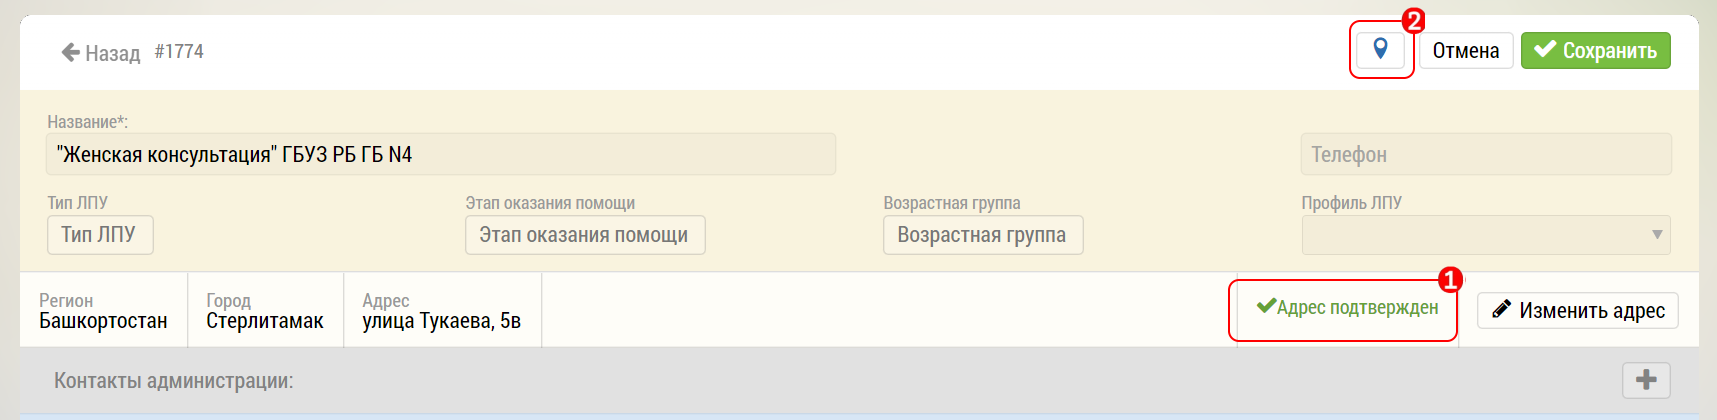Click the red badge numbered 1
The width and height of the screenshot is (1717, 420).
(x=1450, y=280)
